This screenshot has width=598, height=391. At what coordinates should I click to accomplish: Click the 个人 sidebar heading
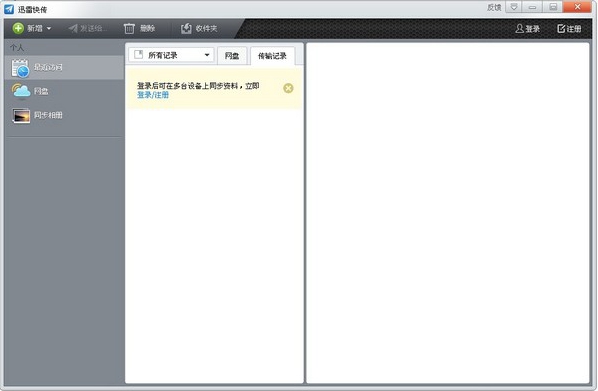point(17,48)
